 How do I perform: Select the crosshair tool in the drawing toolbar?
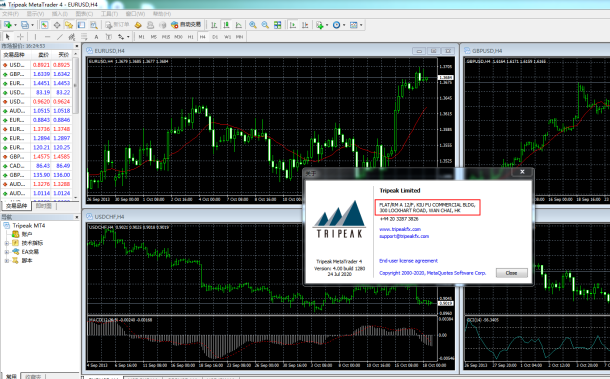coord(20,37)
